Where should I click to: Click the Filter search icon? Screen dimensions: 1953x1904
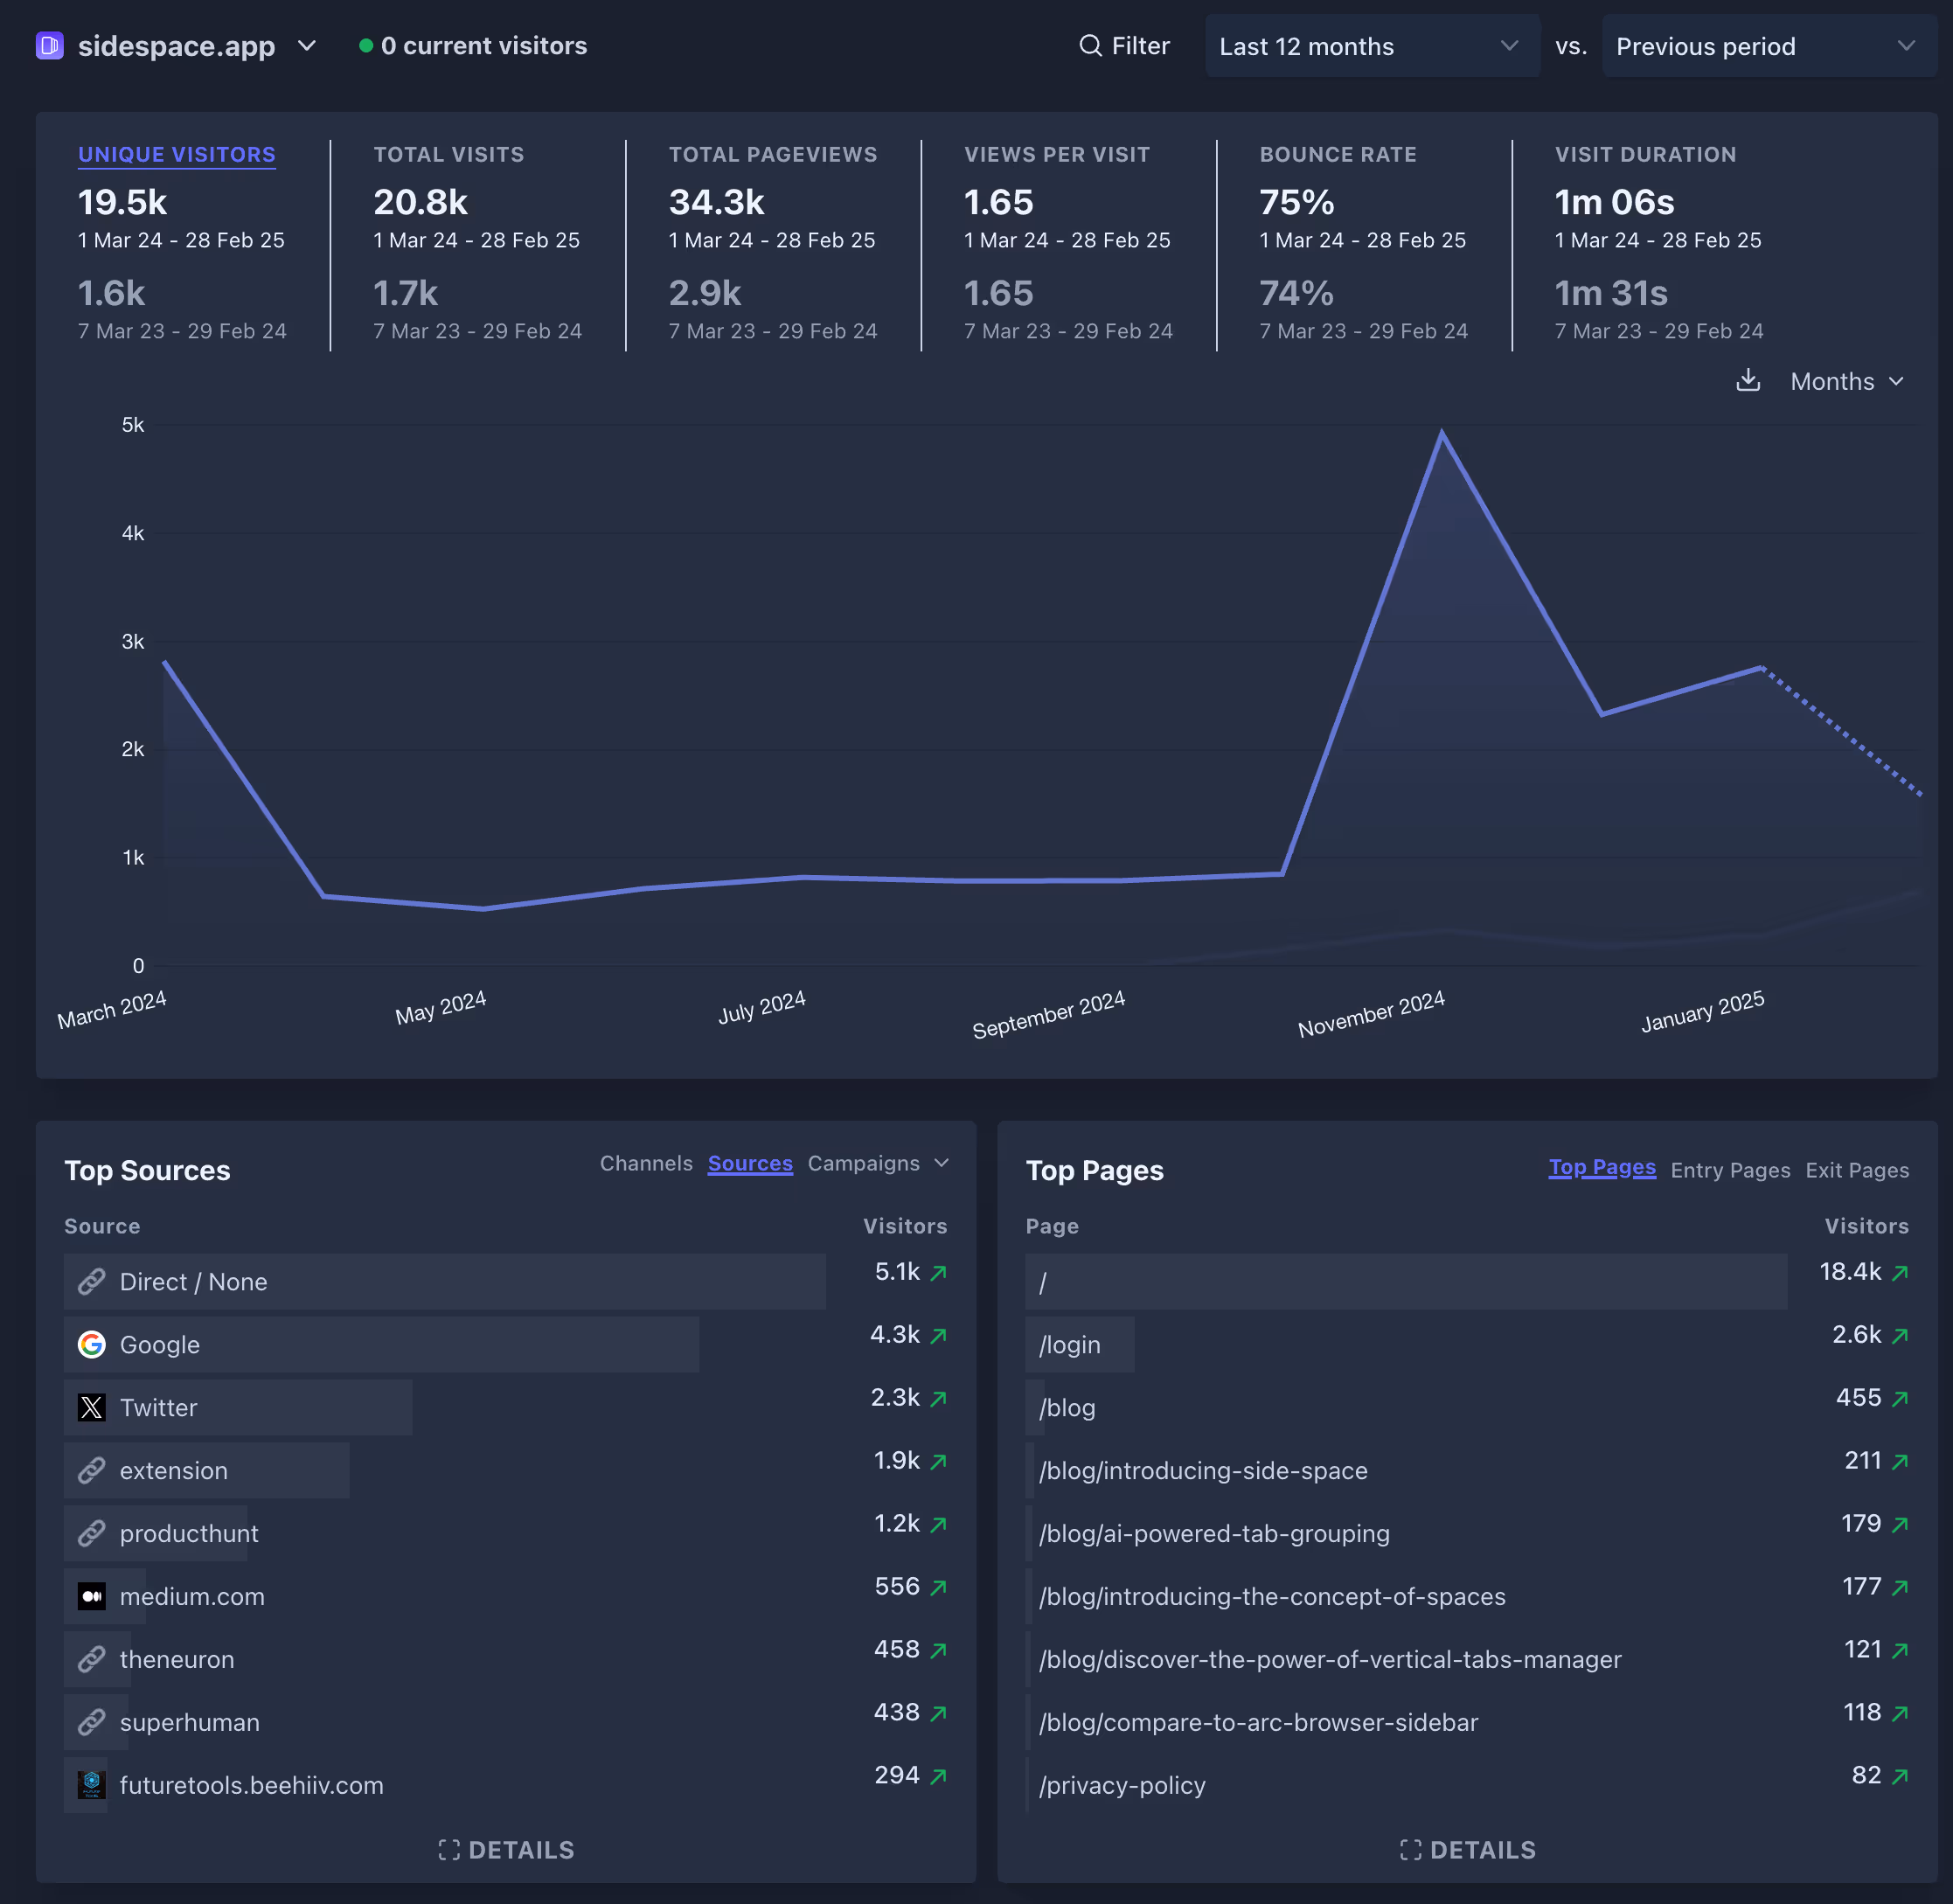point(1090,46)
